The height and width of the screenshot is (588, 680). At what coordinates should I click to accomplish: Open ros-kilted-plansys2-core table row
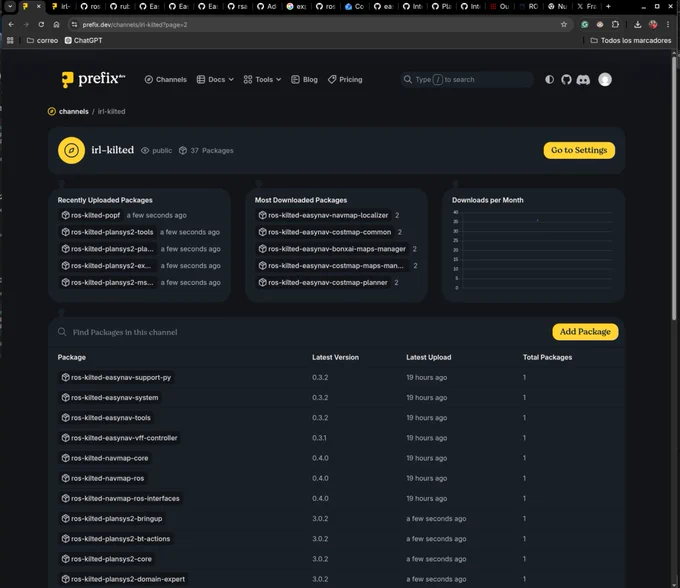336,559
